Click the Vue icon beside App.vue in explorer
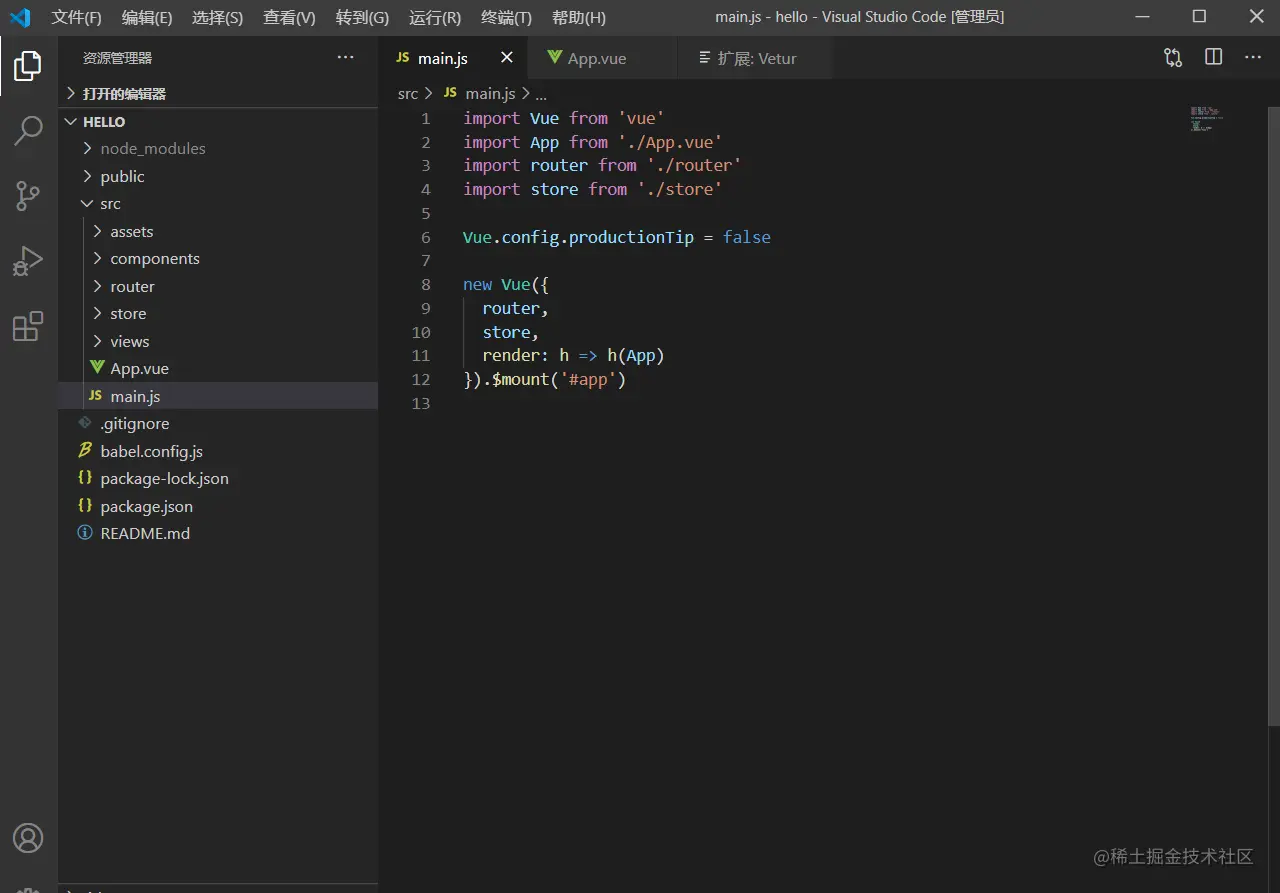 point(97,368)
